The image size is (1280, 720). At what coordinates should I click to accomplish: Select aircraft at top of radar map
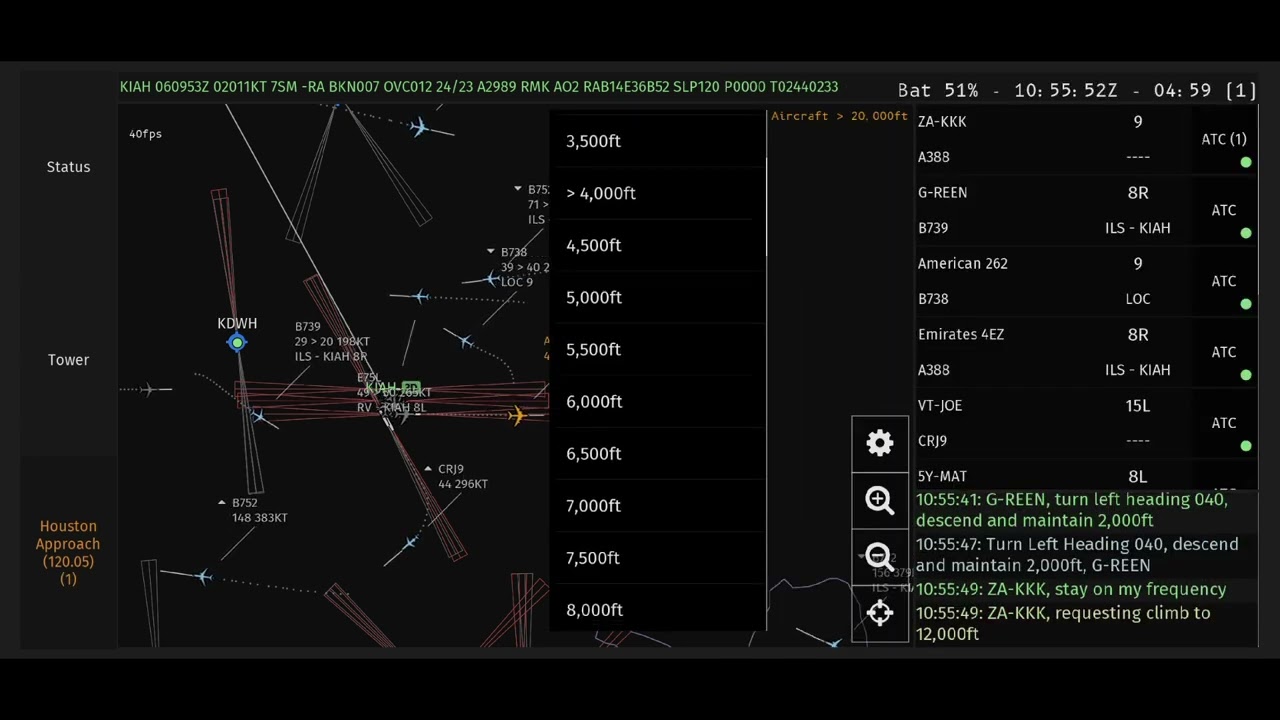click(x=420, y=127)
